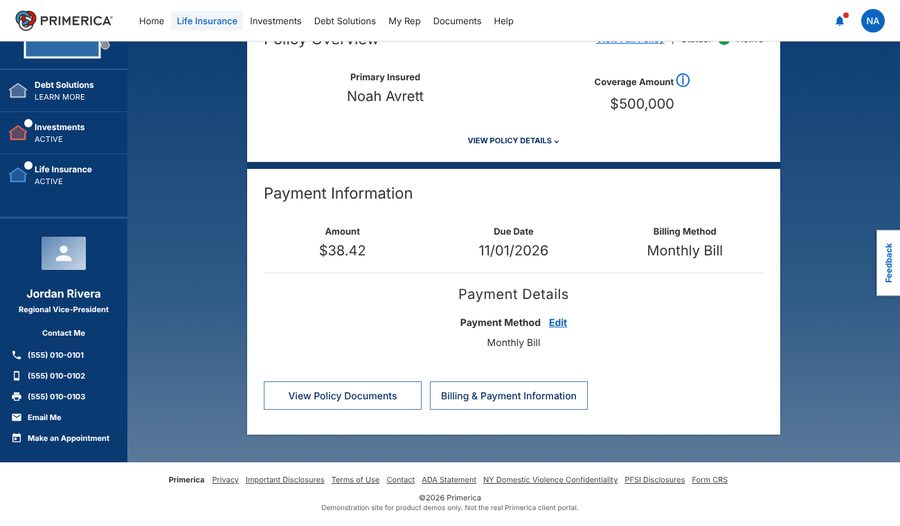Viewport: 900px width, 526px height.
Task: Click the phone icon beside (555) 010-0101
Action: 17,355
